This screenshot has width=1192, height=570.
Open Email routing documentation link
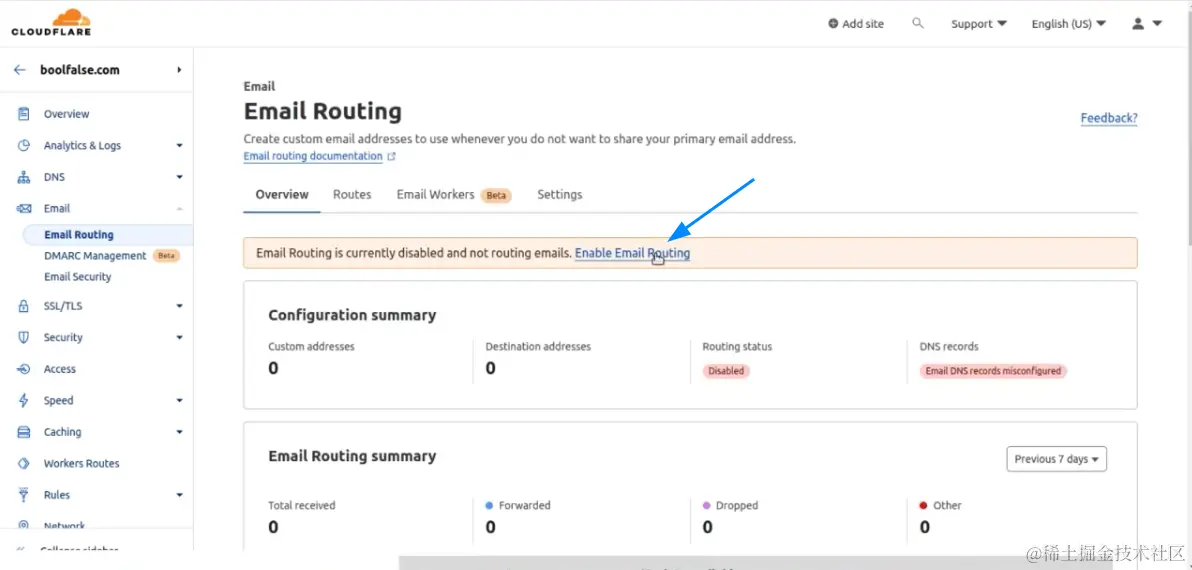tap(312, 156)
